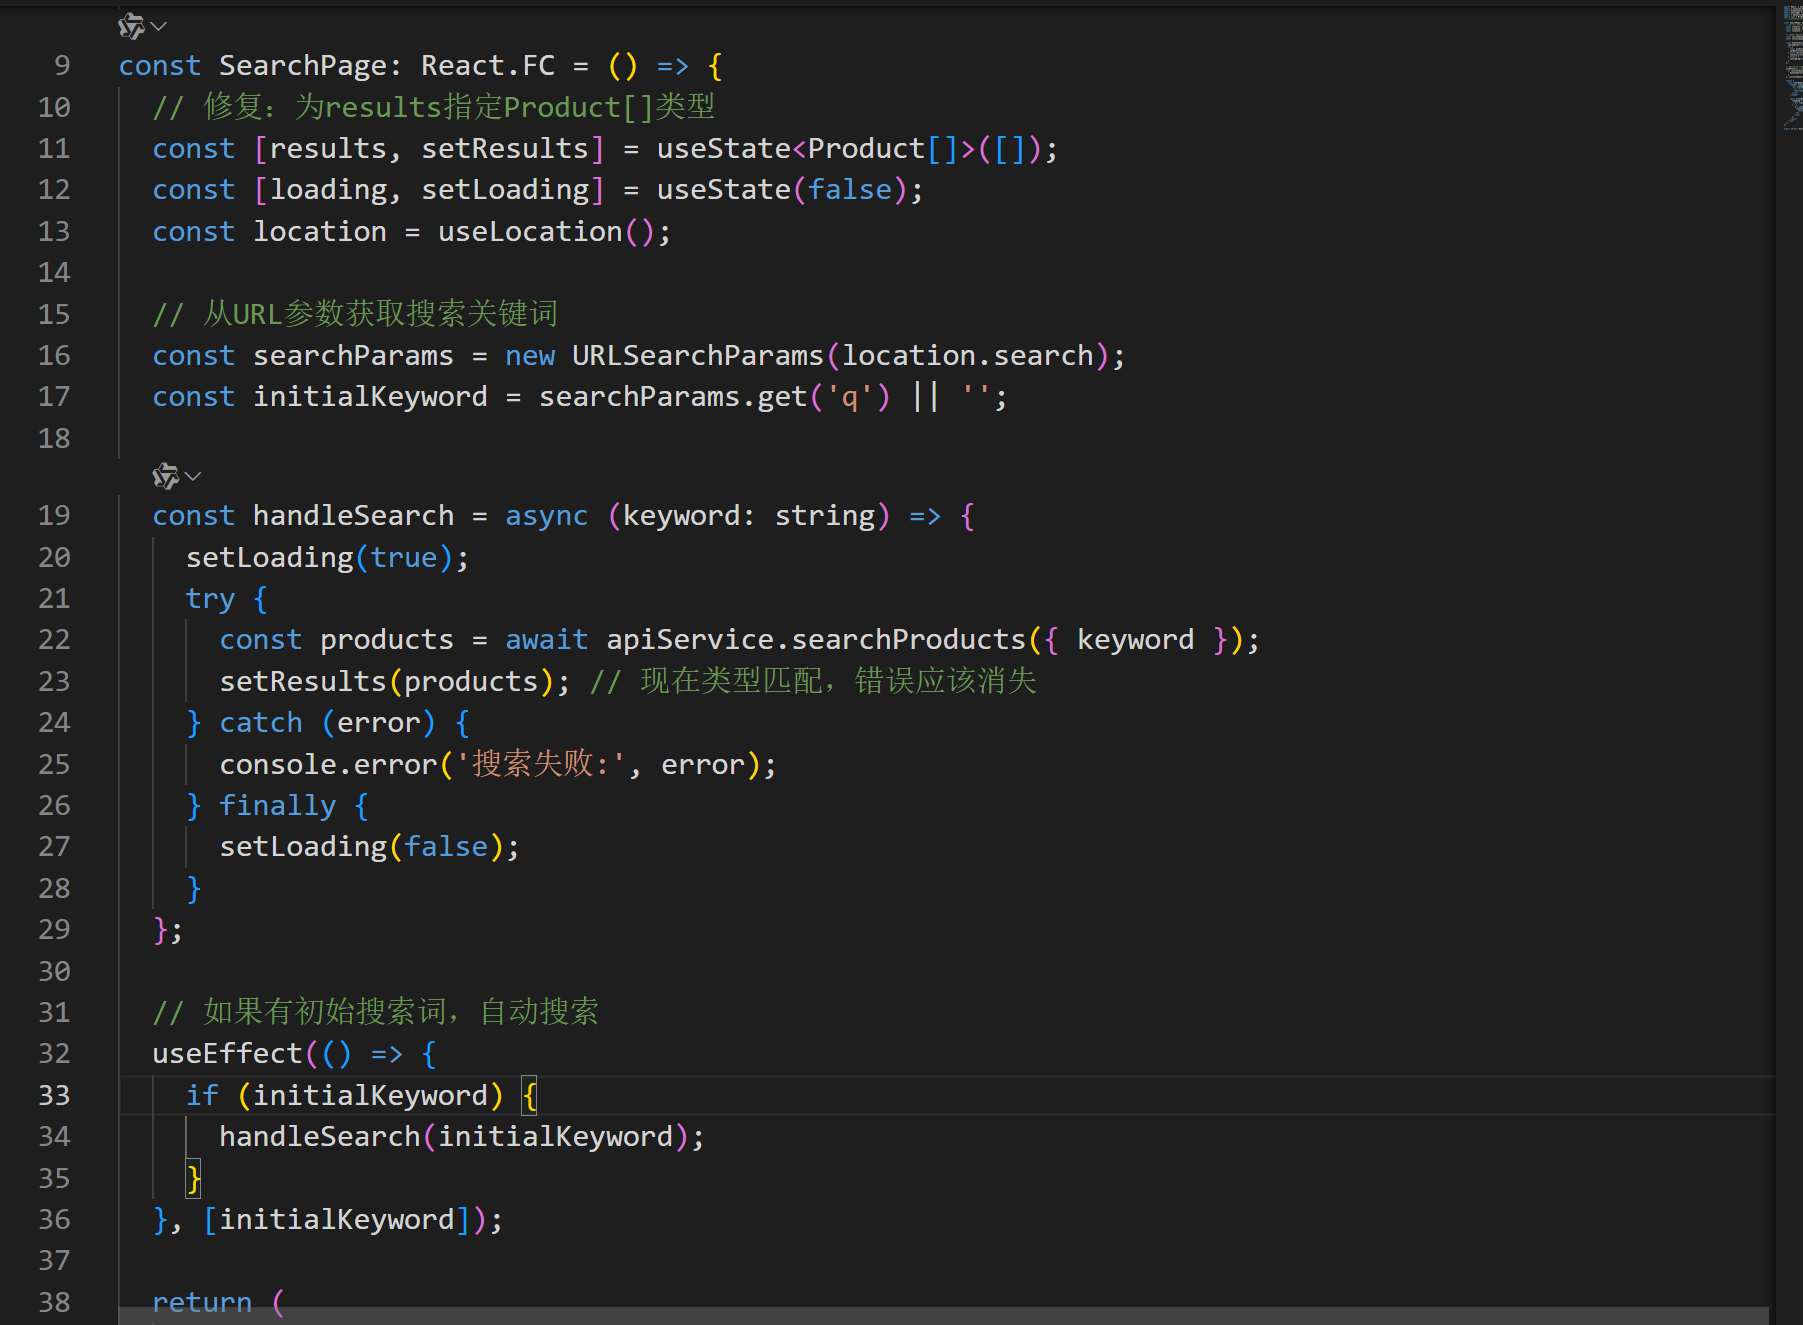Expand the chevron above the SearchPage declaration

(159, 26)
